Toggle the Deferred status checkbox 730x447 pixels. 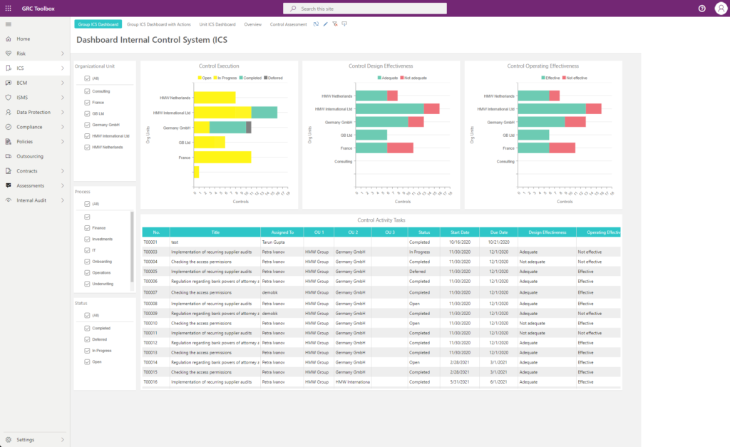pos(87,339)
